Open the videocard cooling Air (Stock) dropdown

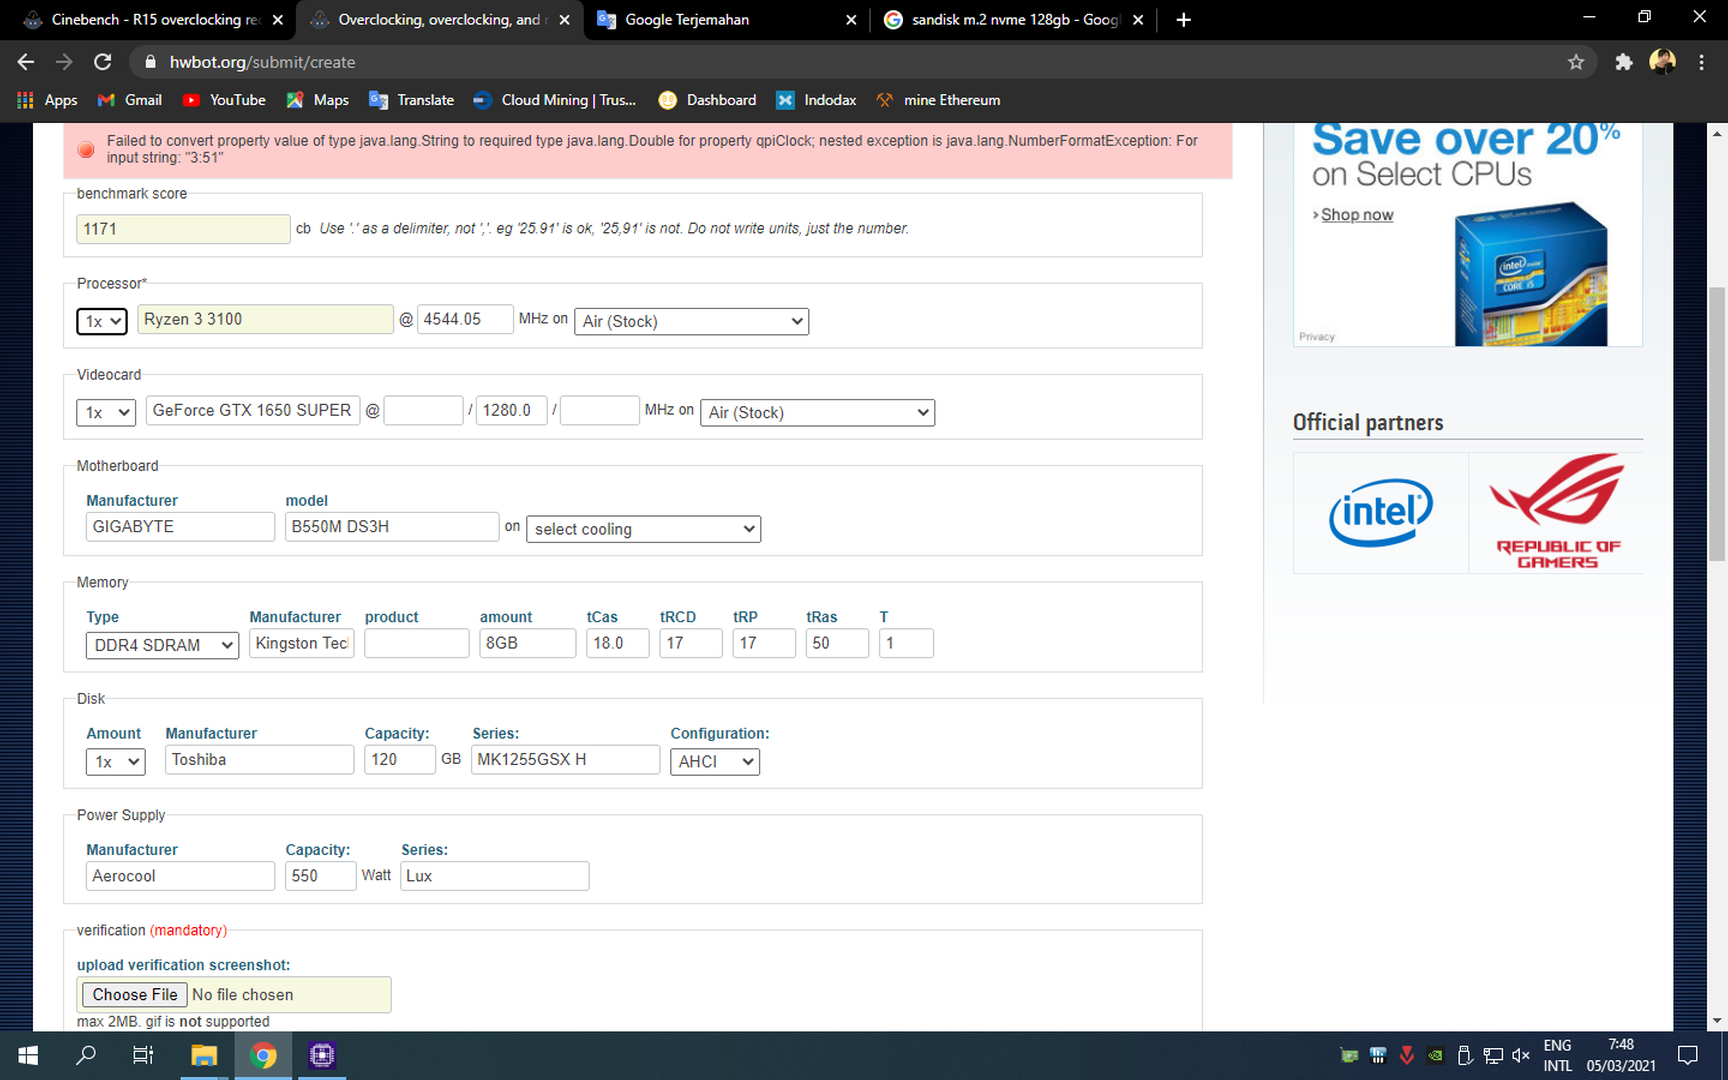[x=817, y=412]
